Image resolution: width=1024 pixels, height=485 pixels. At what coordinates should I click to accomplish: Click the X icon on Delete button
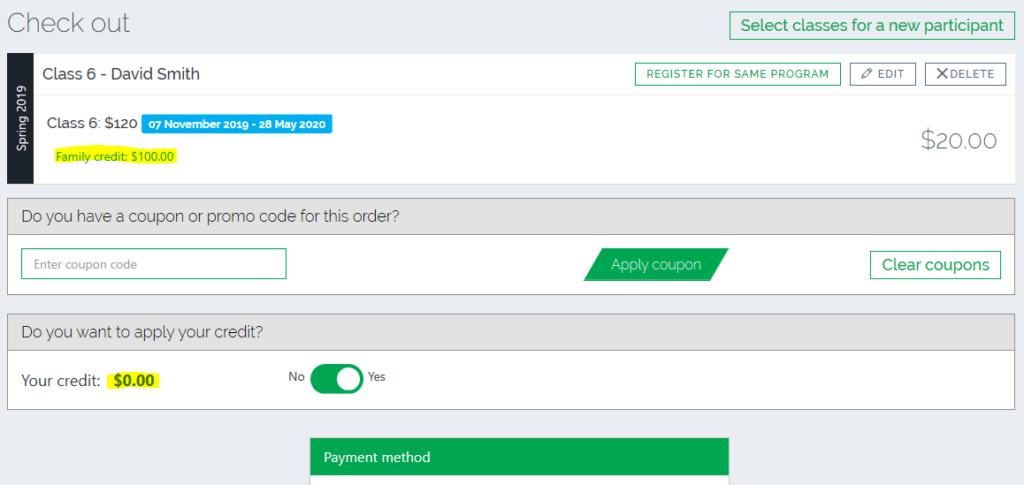(942, 74)
